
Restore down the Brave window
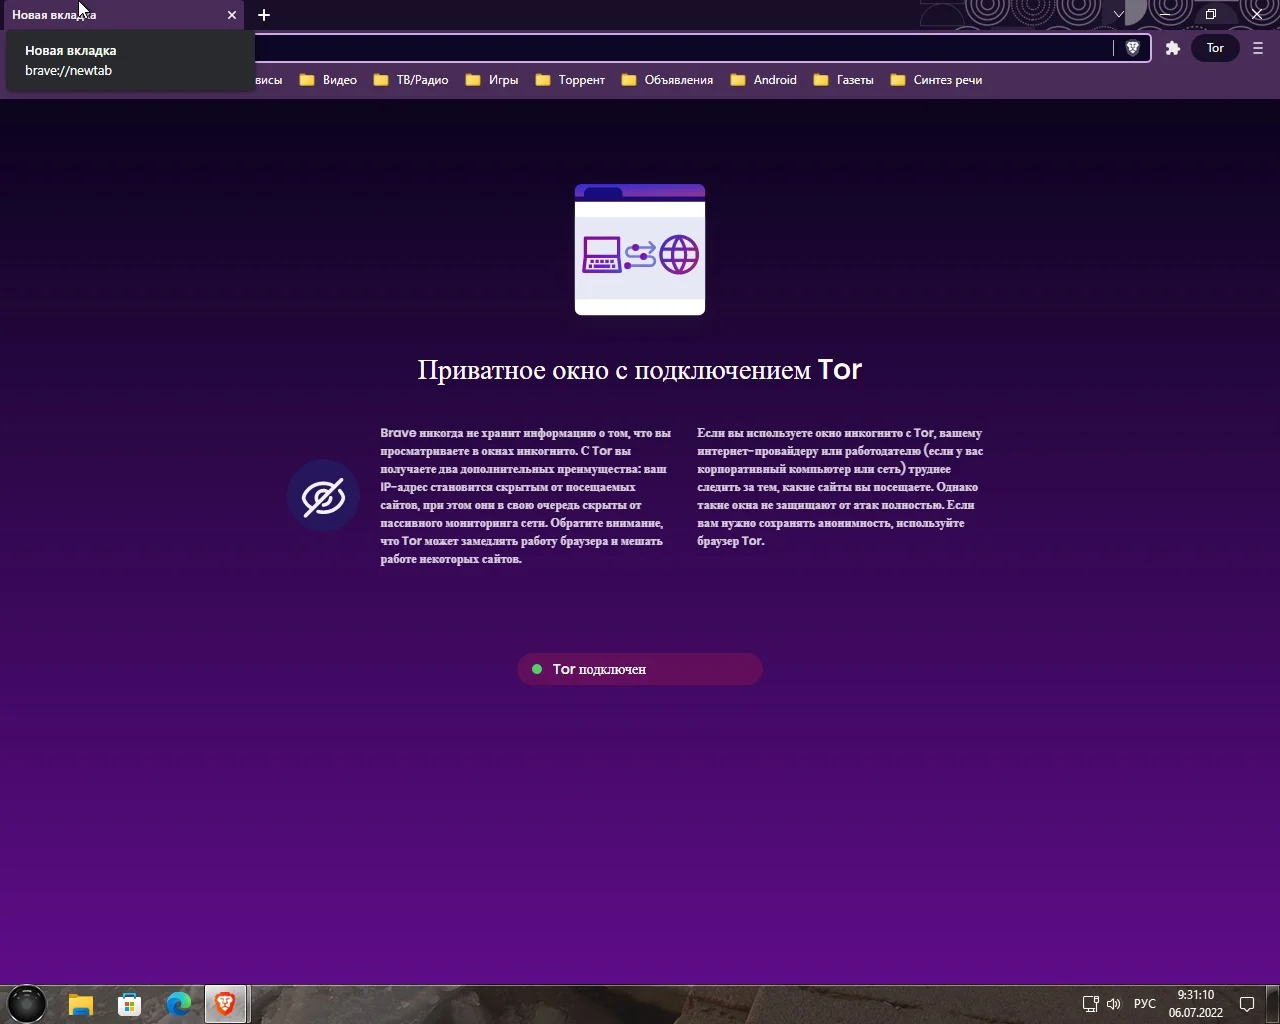point(1211,15)
